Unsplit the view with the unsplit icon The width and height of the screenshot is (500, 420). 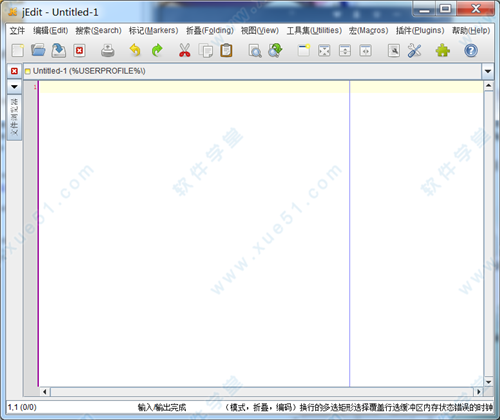point(324,51)
